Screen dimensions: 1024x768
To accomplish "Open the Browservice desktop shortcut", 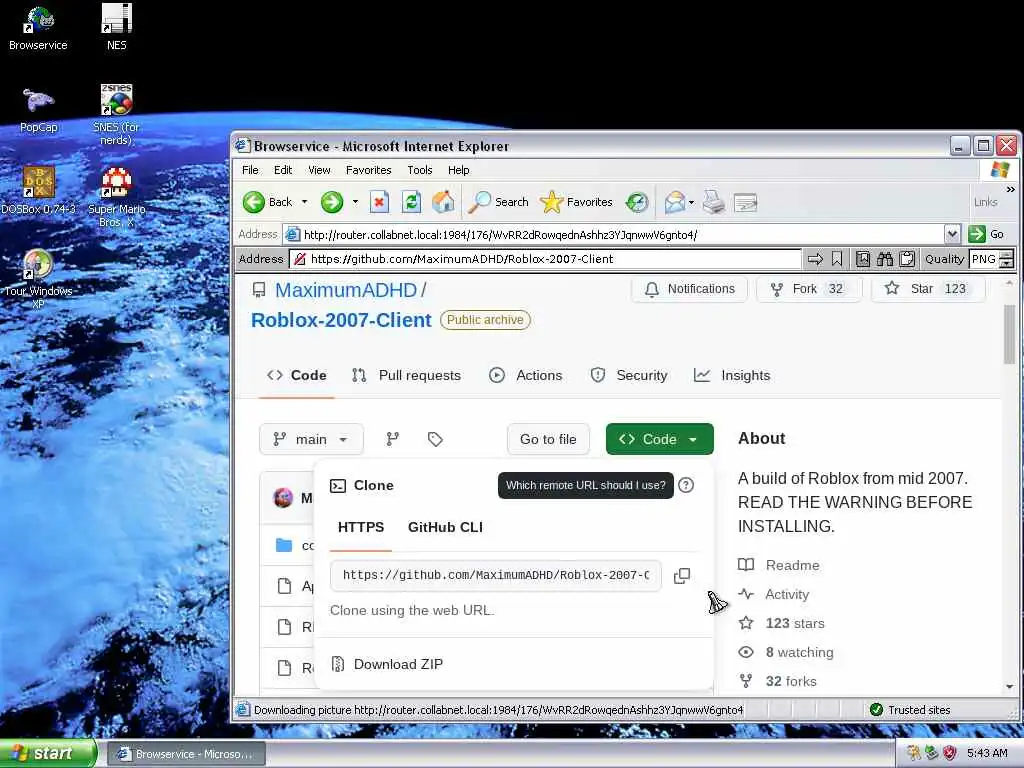I will coord(38,28).
